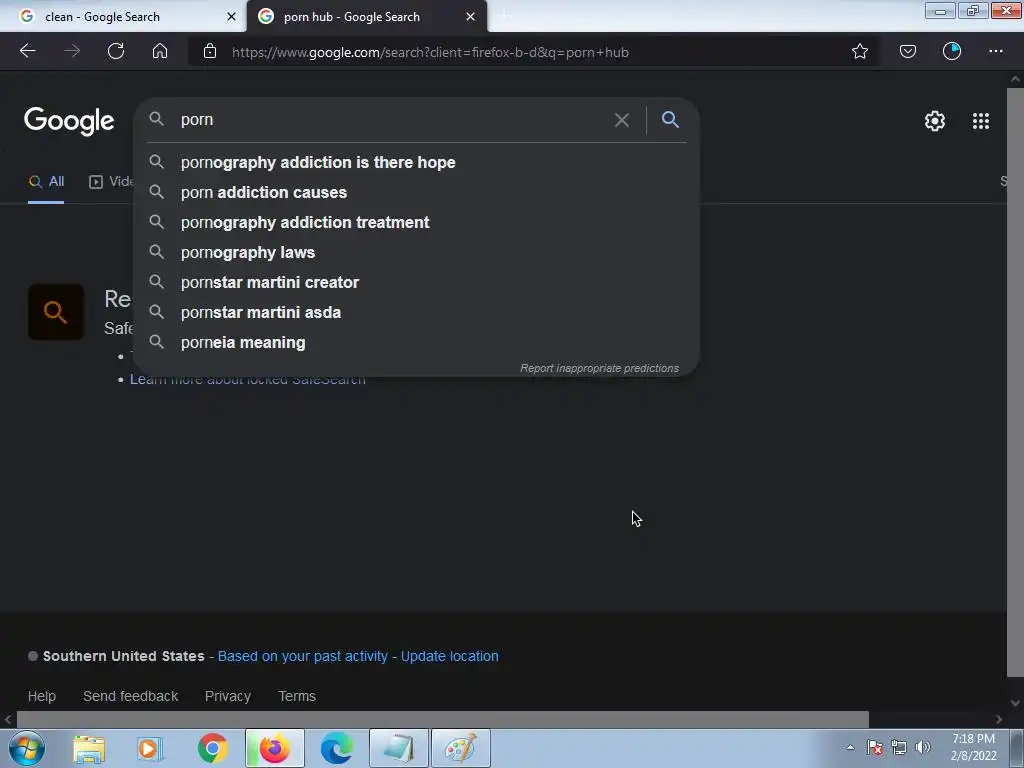Open the volume control in tray
The height and width of the screenshot is (768, 1024).
tap(923, 748)
